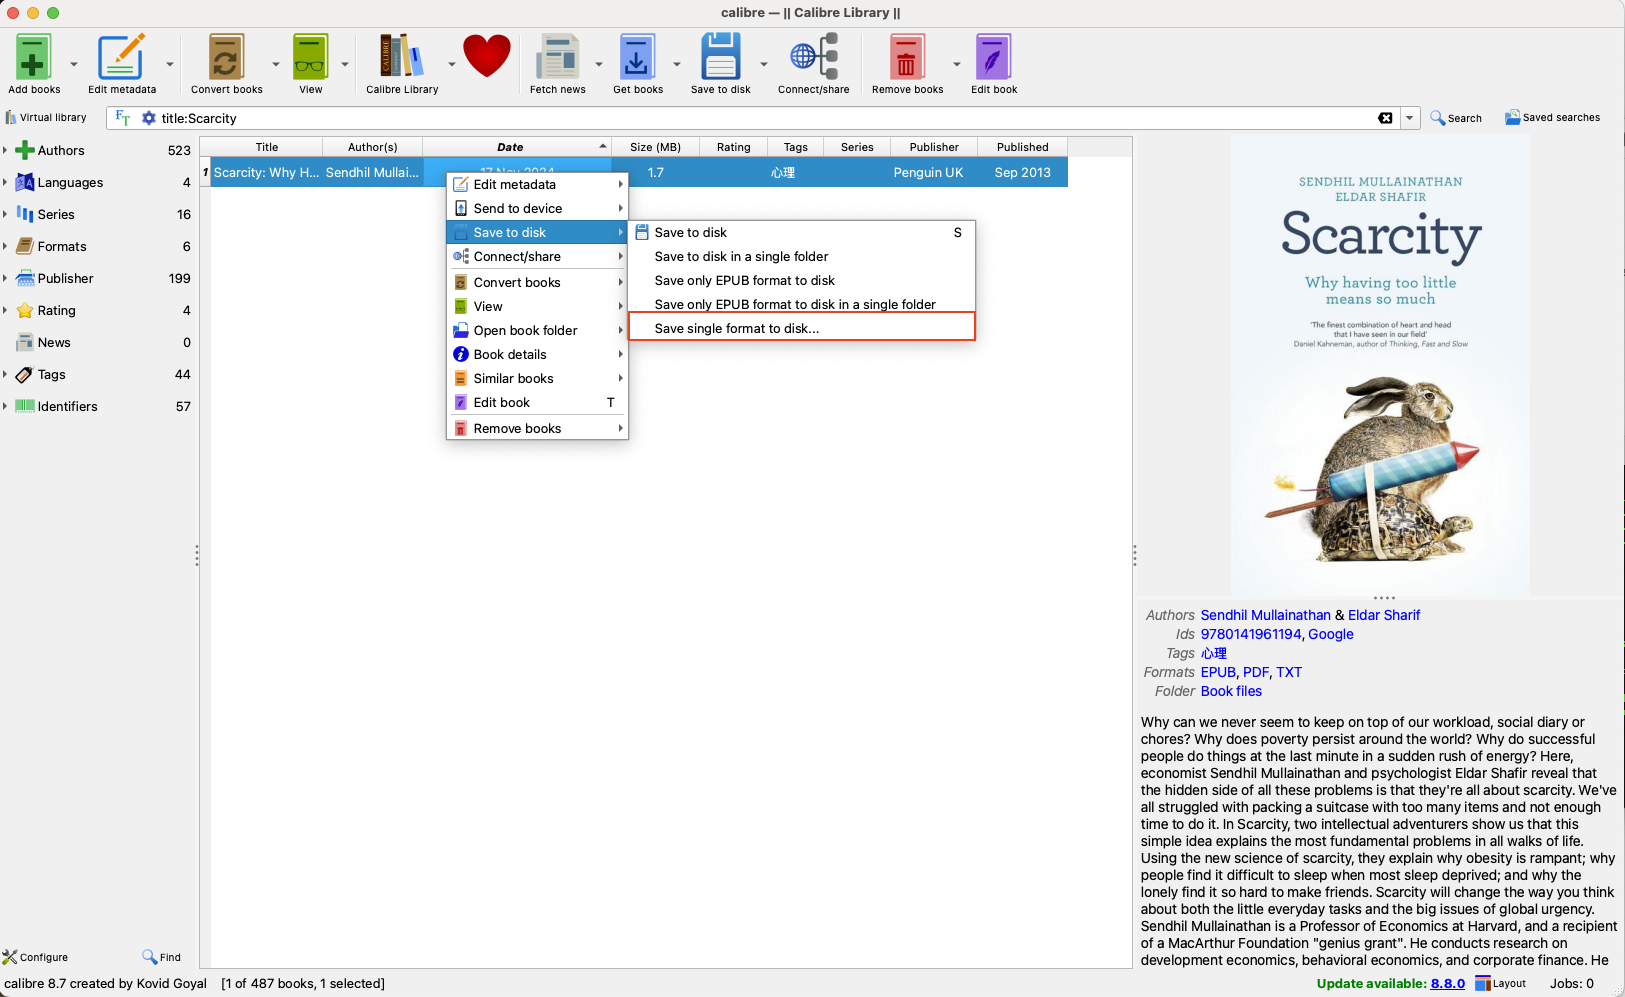Click the Fetch news toolbar icon

[x=557, y=58]
